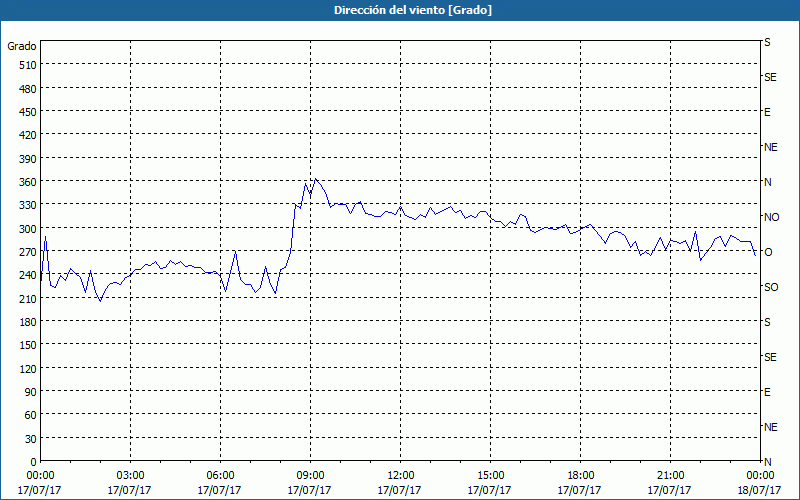Pick the 300 degree axis value

point(28,229)
